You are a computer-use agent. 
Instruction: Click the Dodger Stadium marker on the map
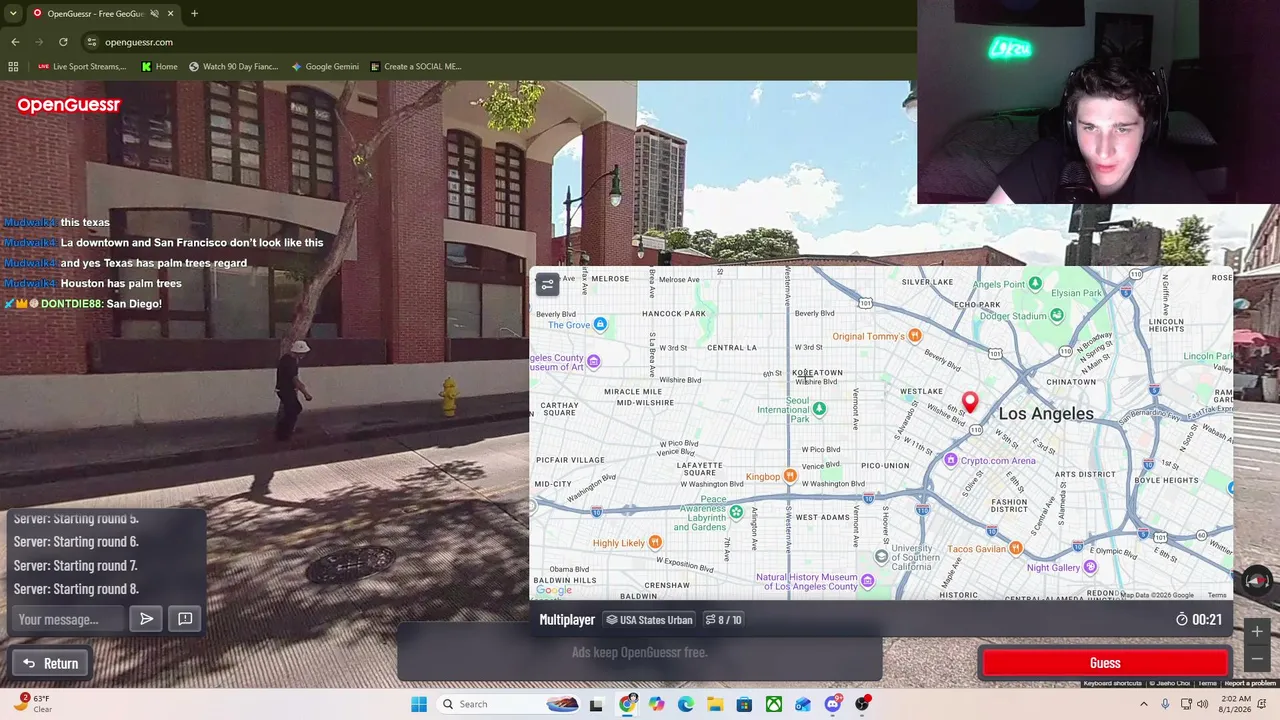[1057, 316]
